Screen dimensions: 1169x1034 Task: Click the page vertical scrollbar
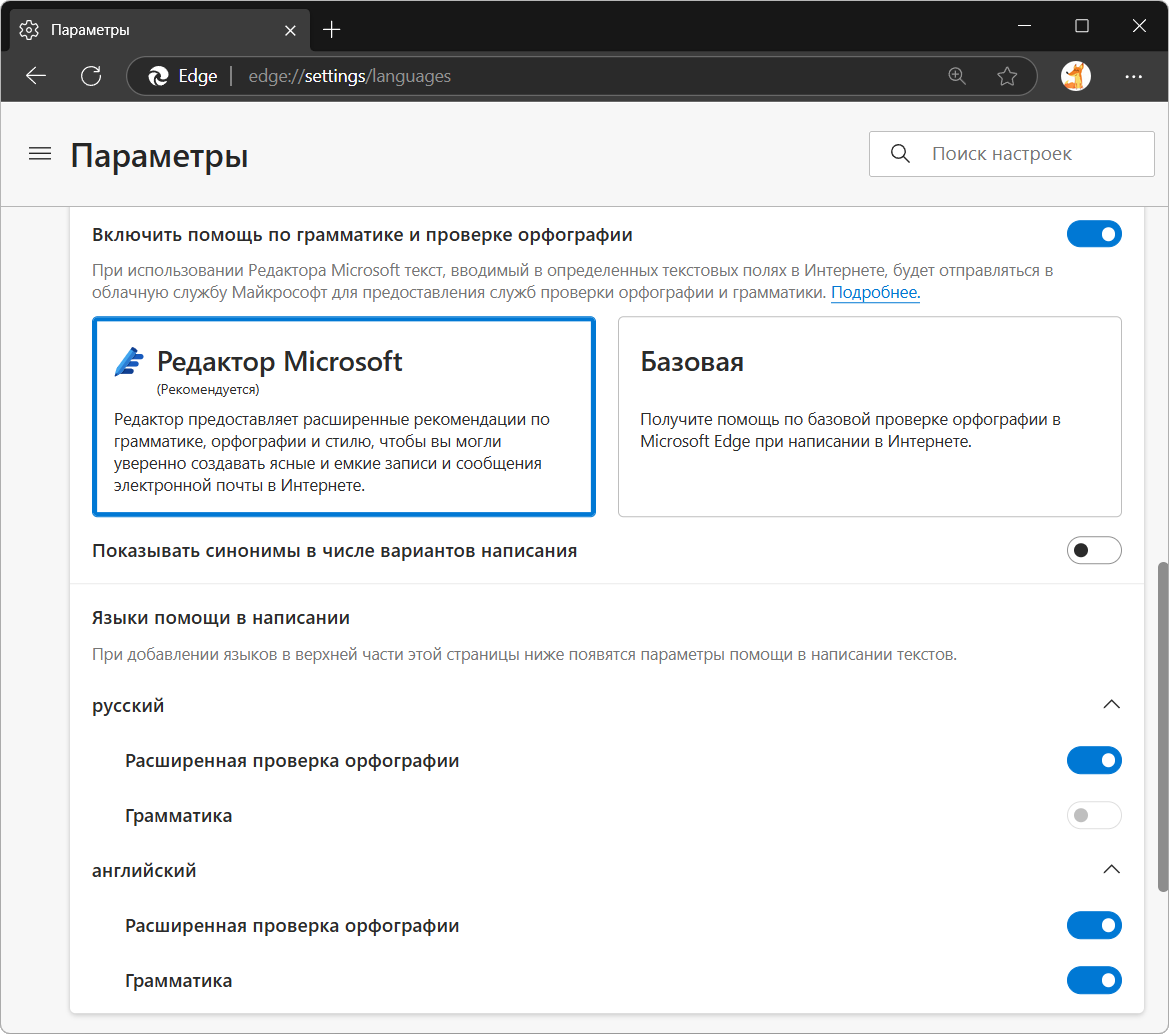tap(1162, 727)
